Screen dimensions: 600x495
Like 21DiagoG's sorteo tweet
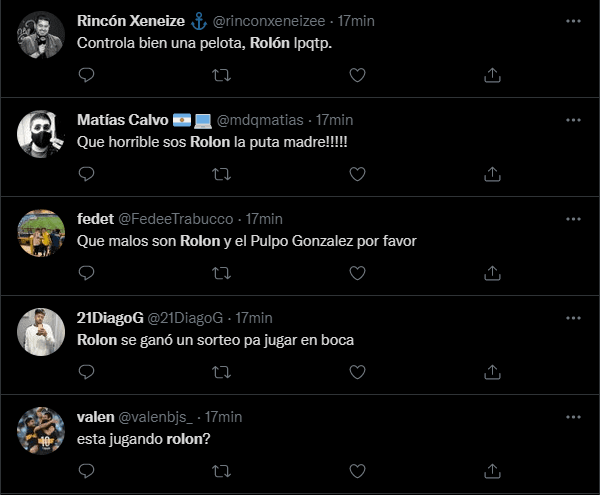(x=357, y=370)
